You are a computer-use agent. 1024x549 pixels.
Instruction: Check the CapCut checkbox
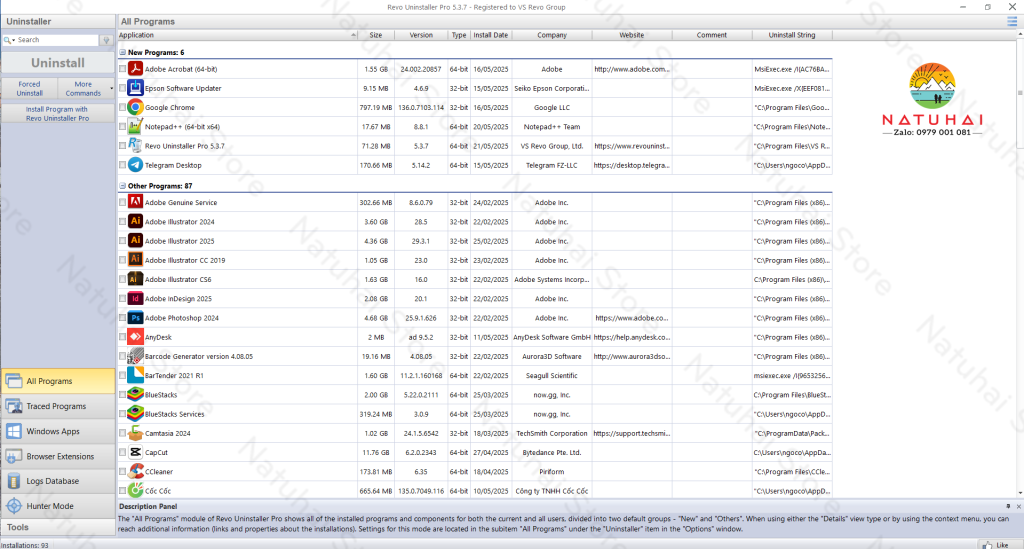(123, 452)
